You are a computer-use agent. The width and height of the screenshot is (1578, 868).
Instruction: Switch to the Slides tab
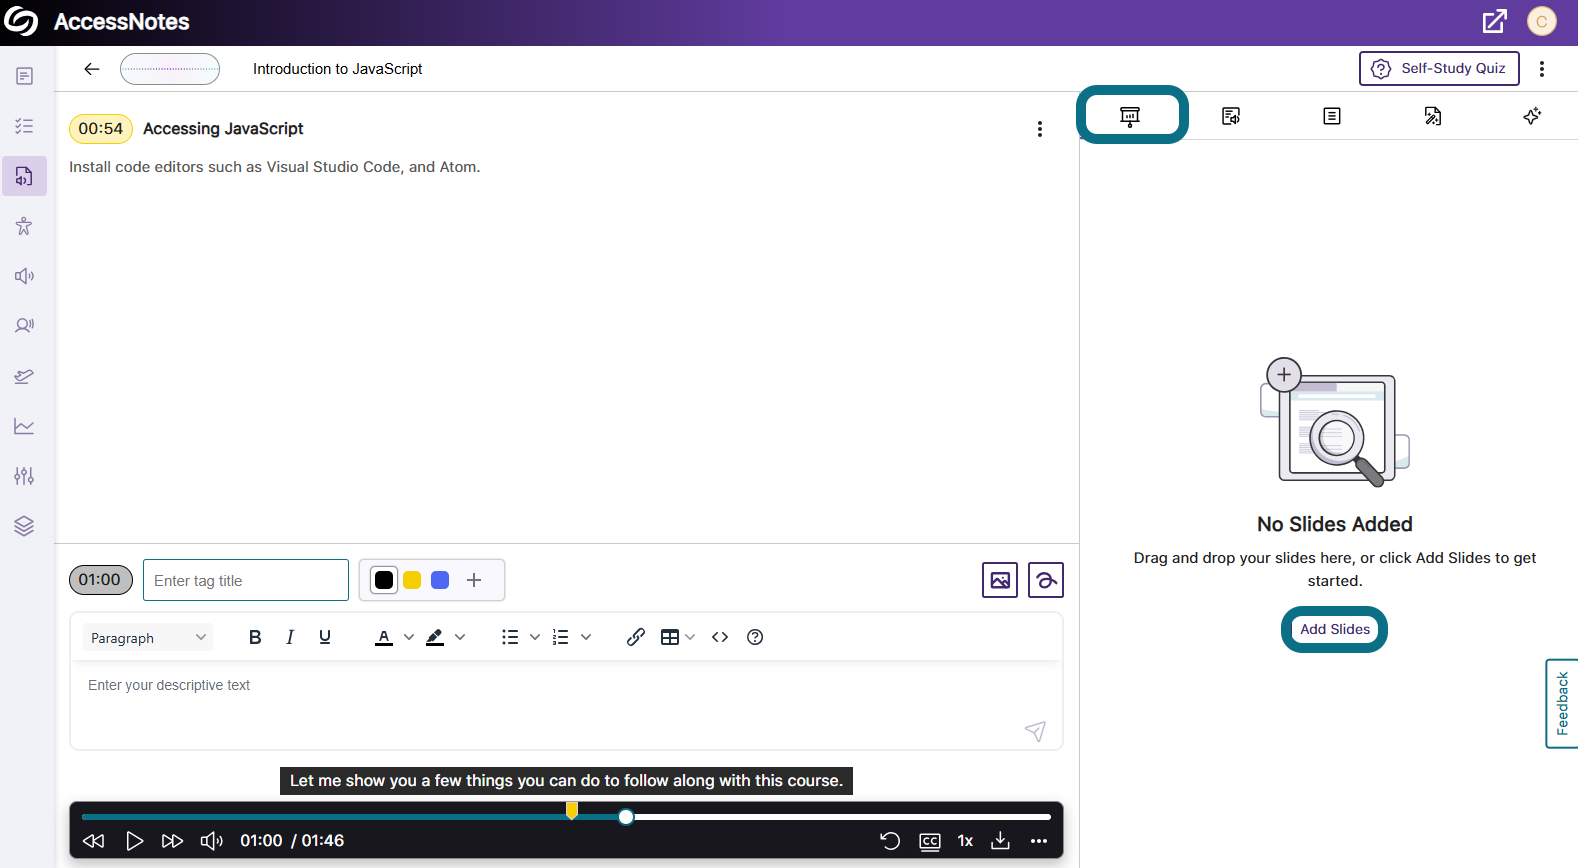[1130, 116]
